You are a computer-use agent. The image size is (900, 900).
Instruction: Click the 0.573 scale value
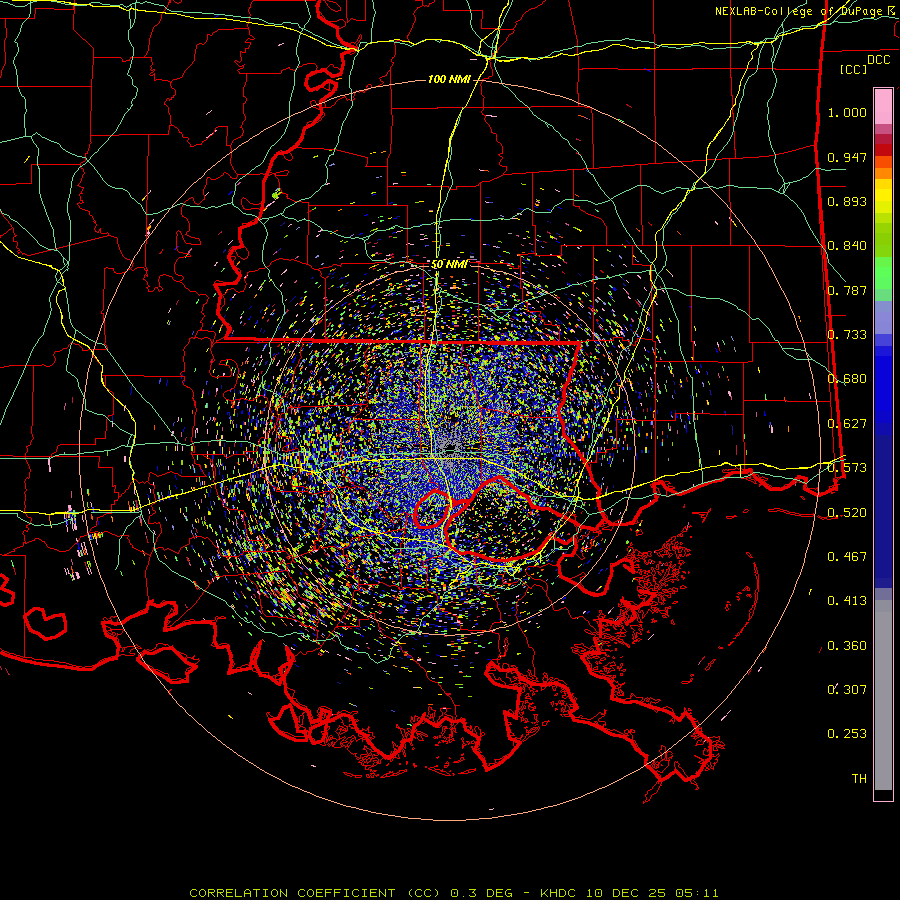847,468
